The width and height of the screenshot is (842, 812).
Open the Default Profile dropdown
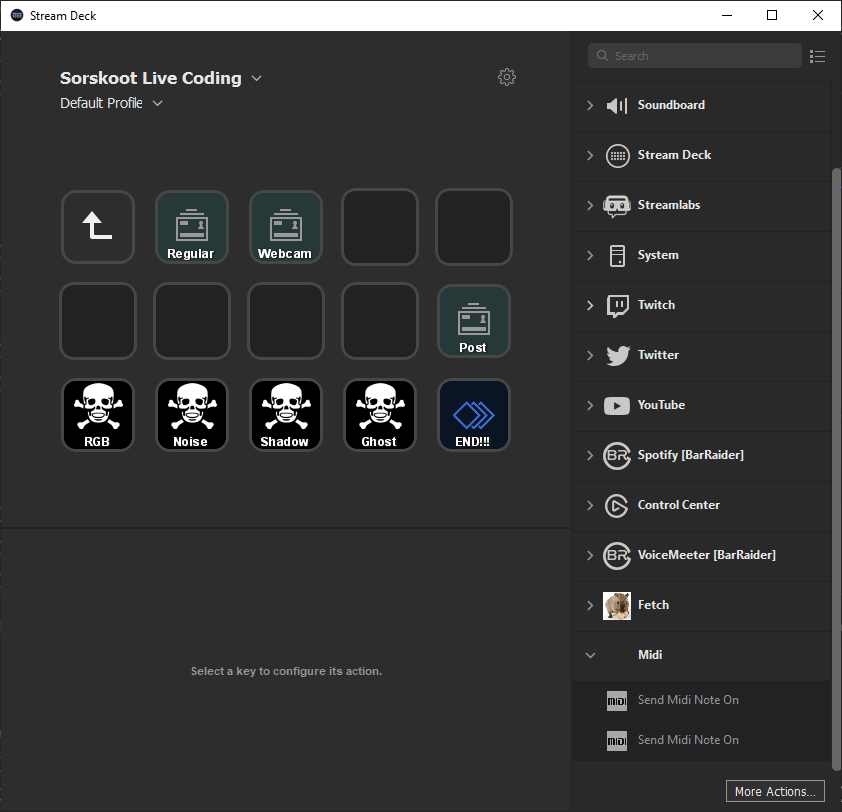(157, 103)
